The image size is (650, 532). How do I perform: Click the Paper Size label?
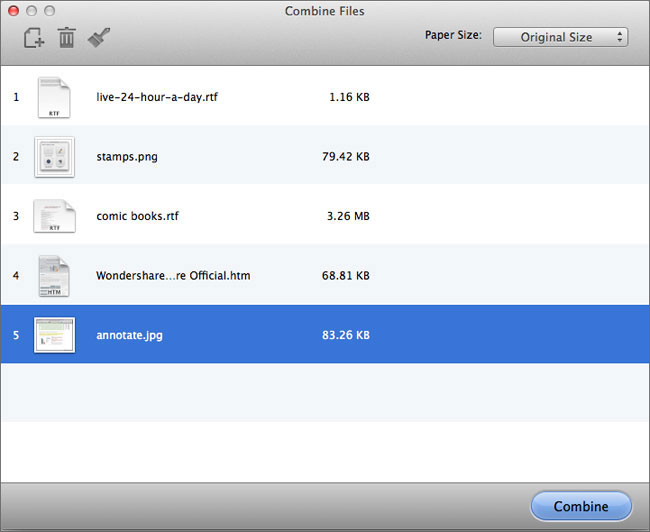click(453, 35)
